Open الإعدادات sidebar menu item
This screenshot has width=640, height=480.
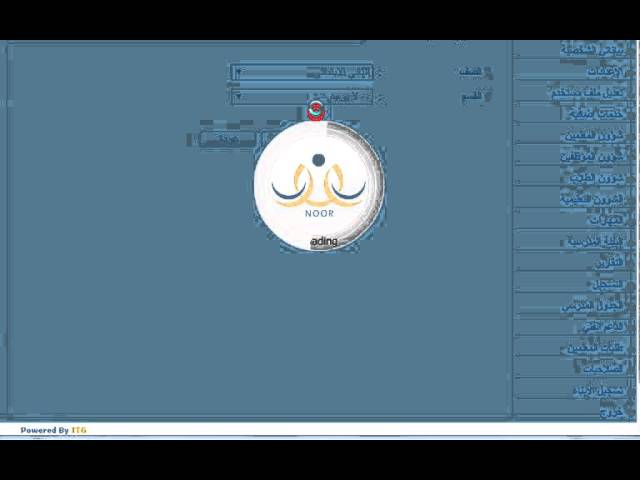[x=606, y=72]
